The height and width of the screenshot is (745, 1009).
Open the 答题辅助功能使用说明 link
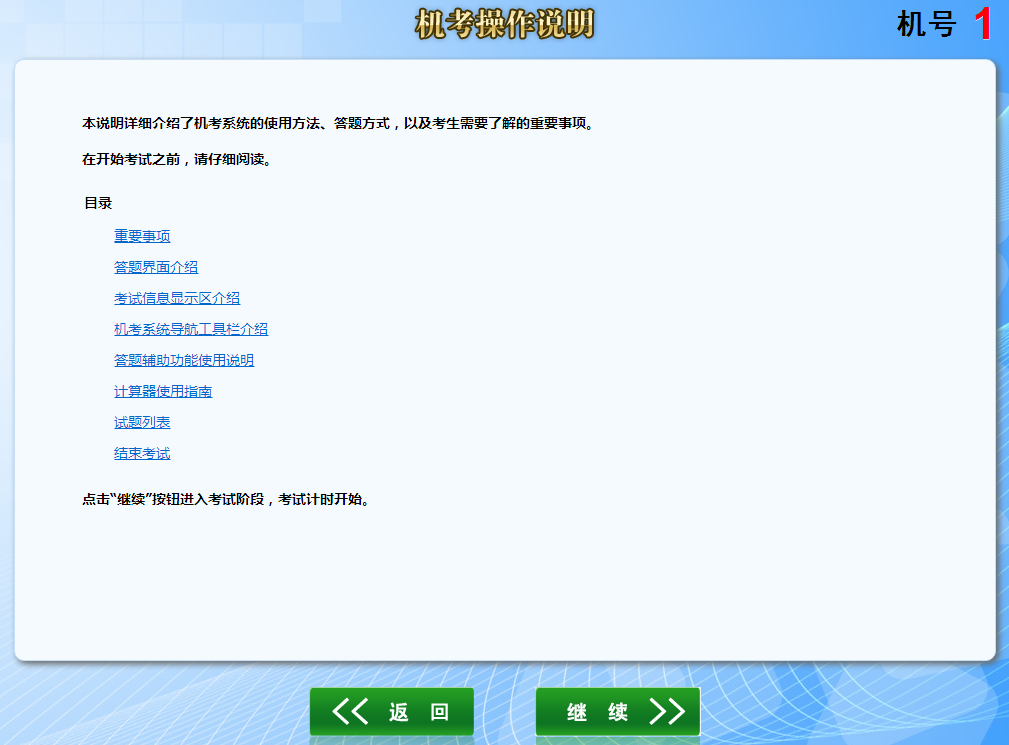click(x=184, y=360)
